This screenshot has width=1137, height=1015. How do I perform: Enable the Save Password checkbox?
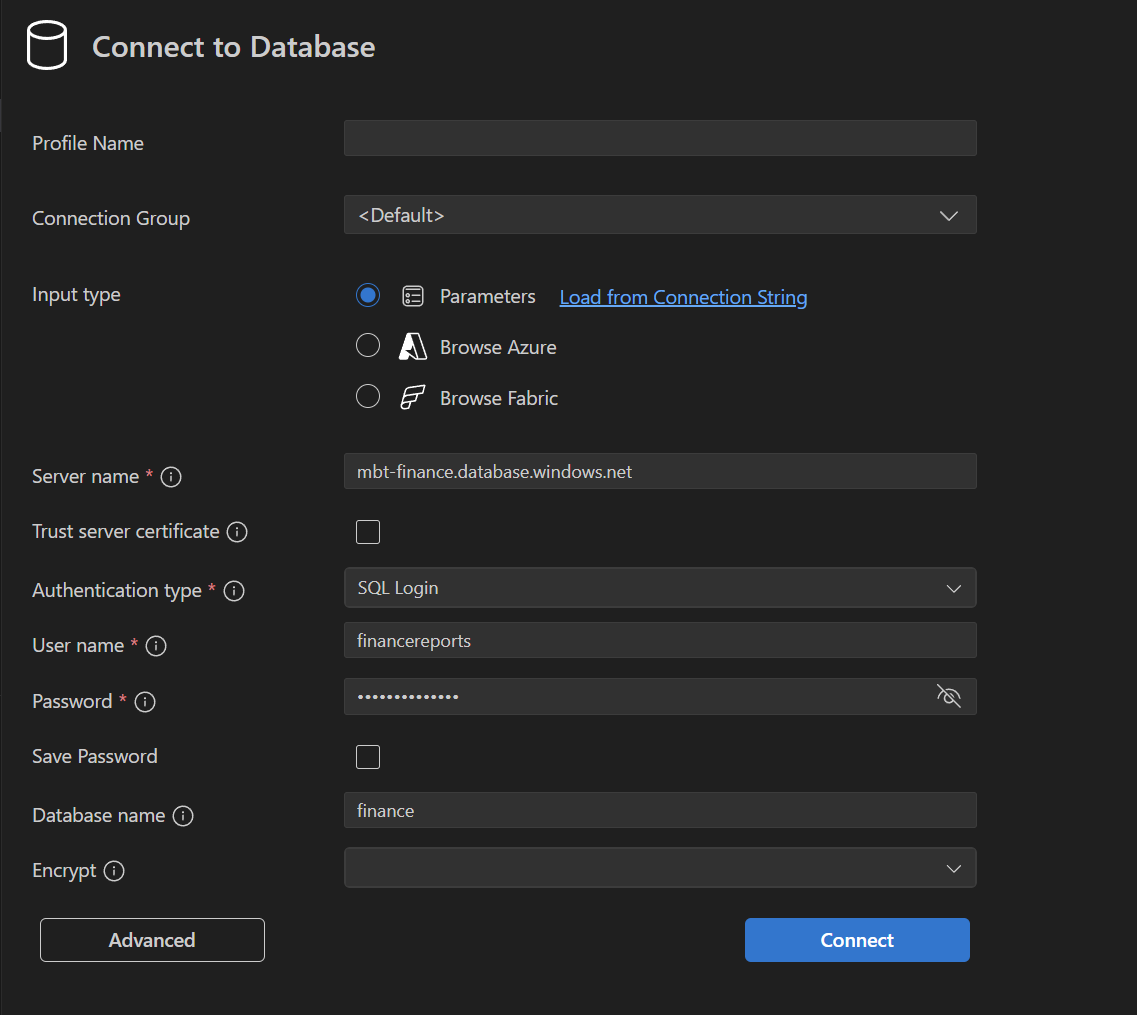click(368, 757)
